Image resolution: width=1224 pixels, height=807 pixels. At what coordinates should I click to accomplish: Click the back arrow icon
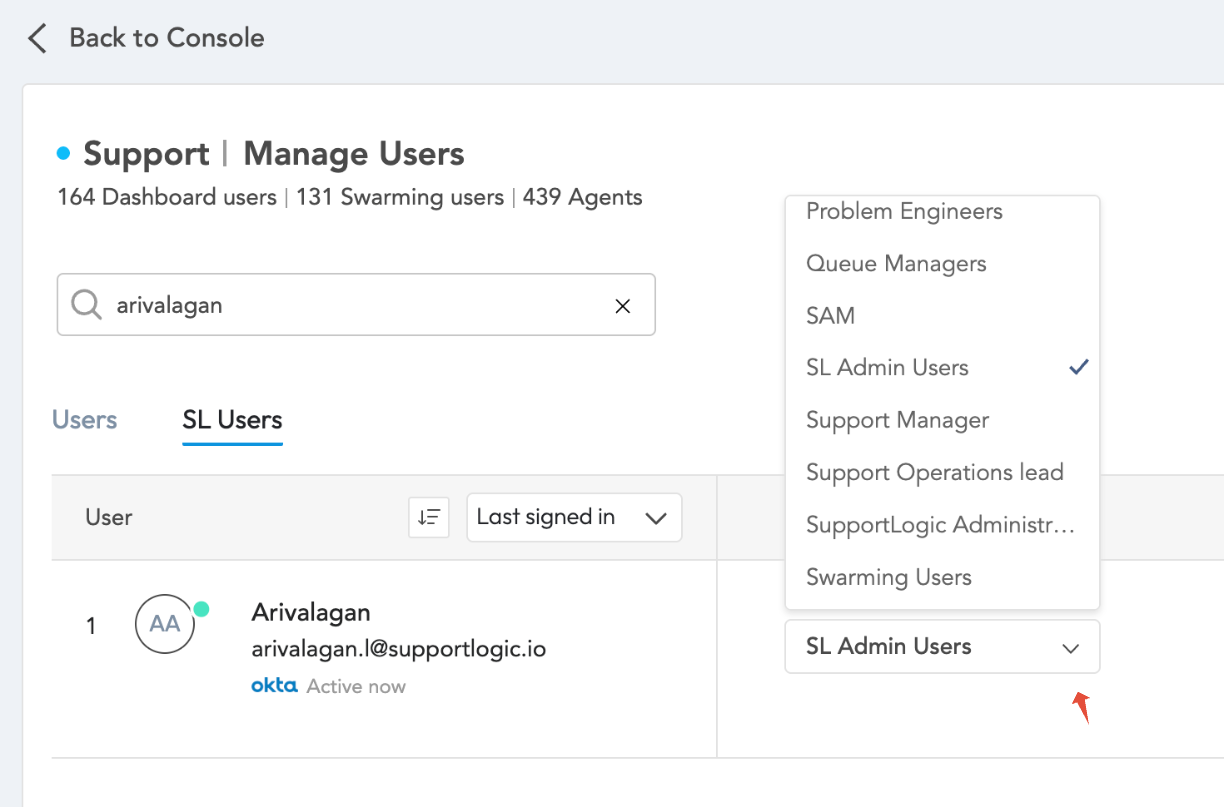click(x=37, y=39)
